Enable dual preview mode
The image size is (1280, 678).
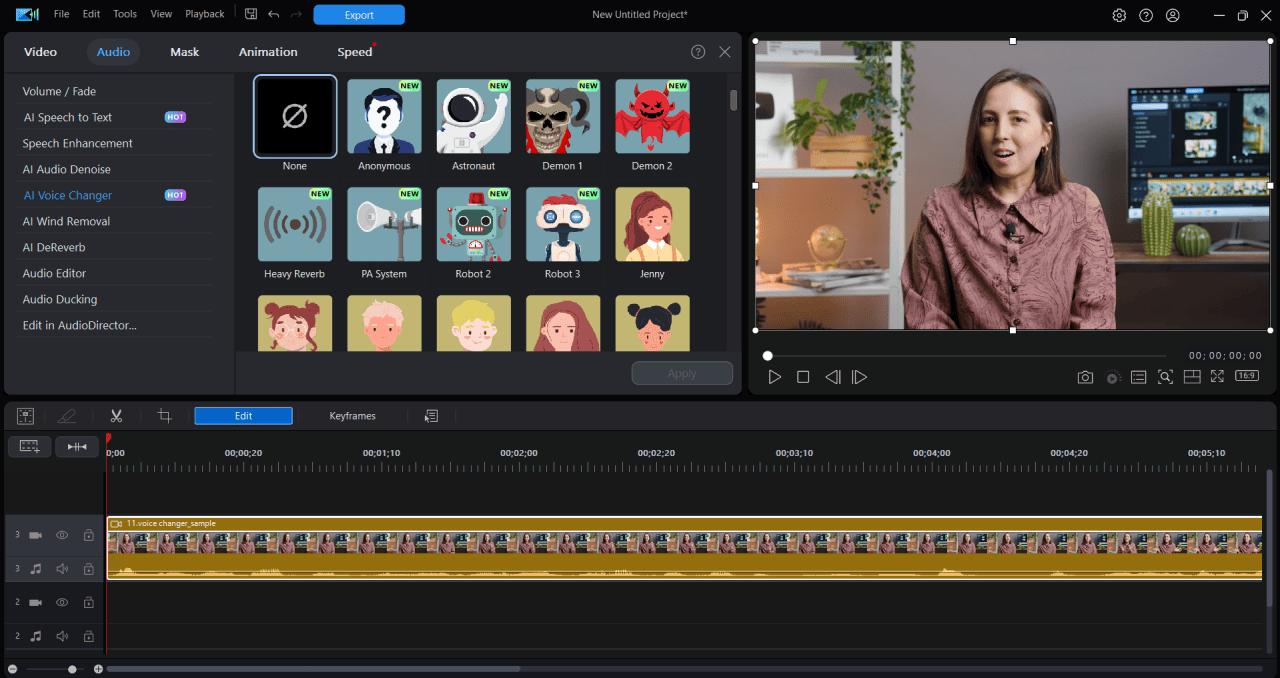[x=1192, y=377]
